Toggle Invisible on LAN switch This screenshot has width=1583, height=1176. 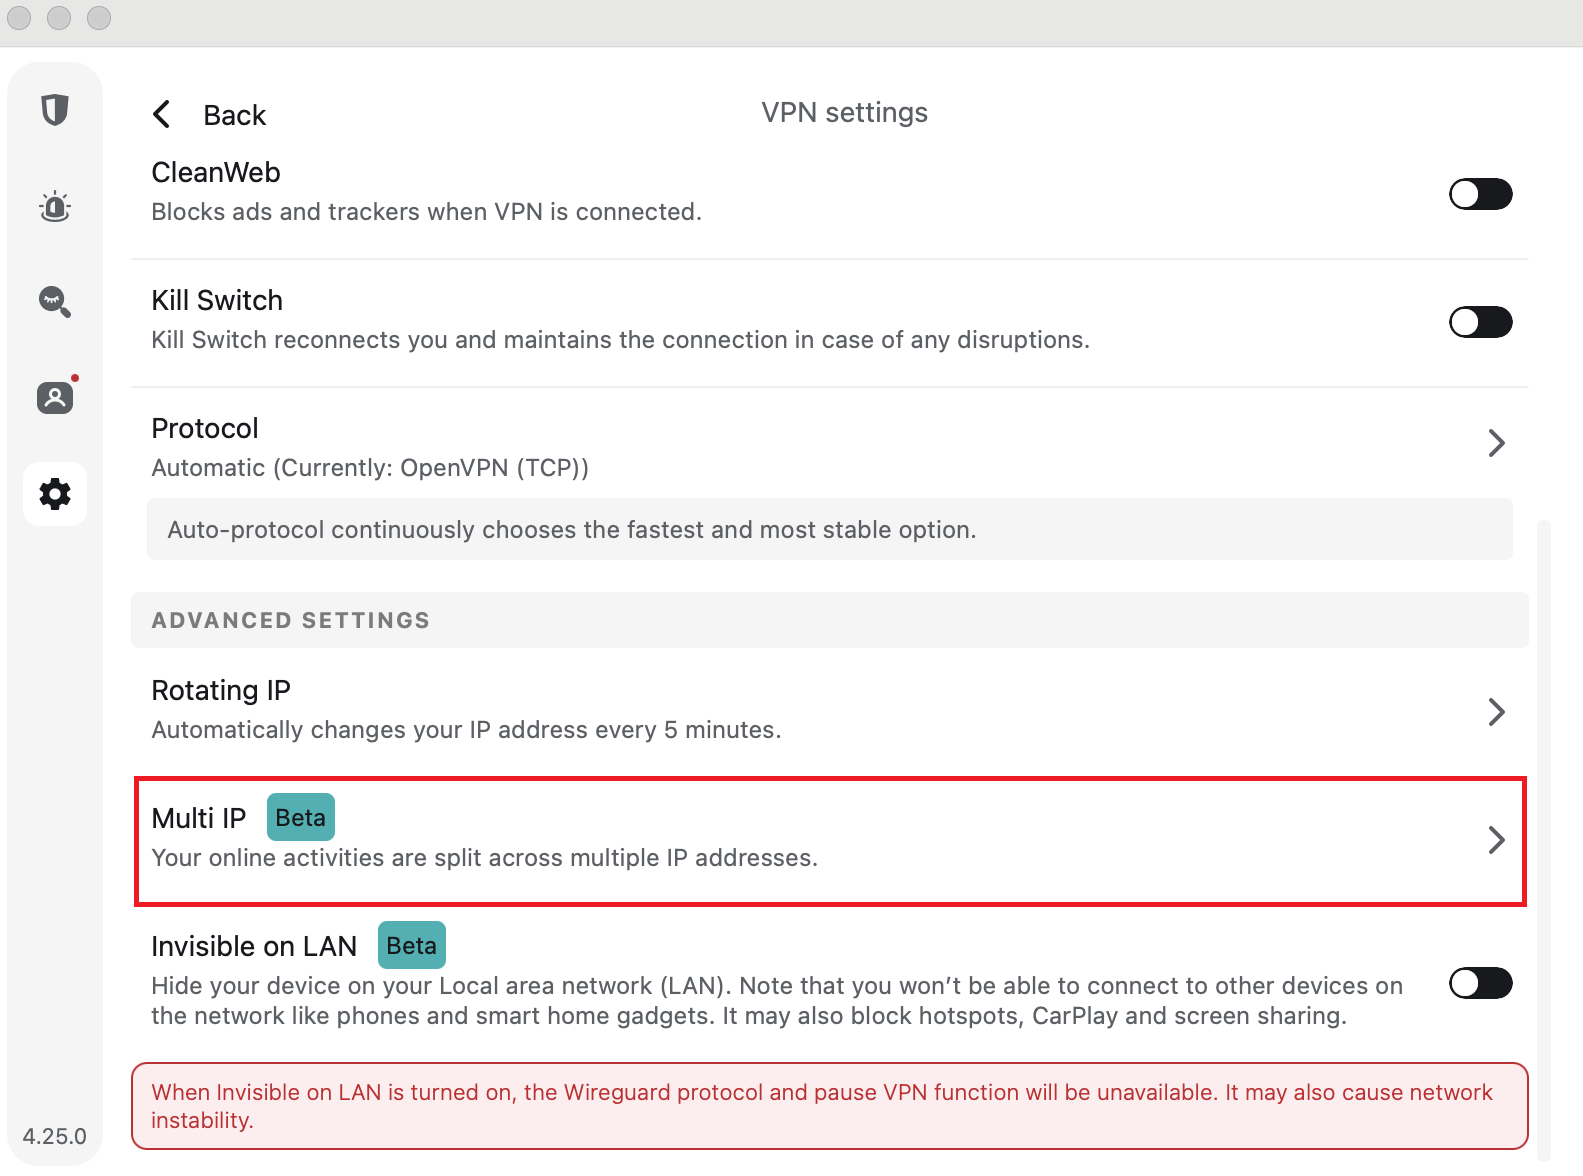click(1480, 983)
